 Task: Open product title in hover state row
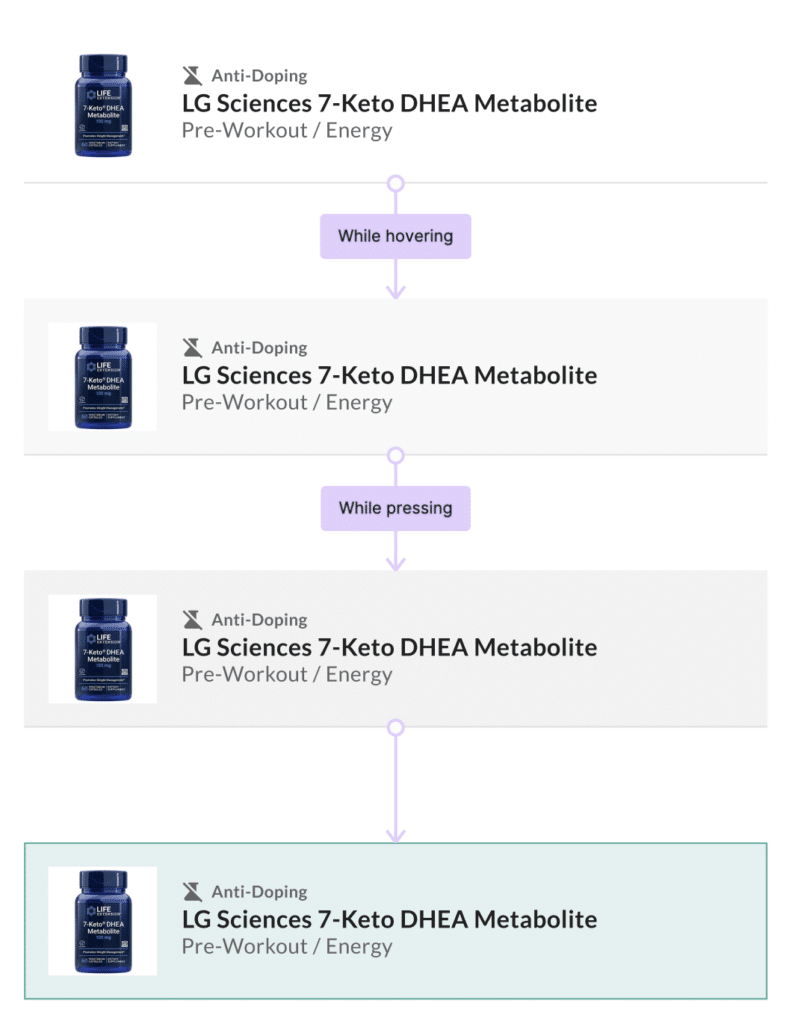tap(389, 376)
